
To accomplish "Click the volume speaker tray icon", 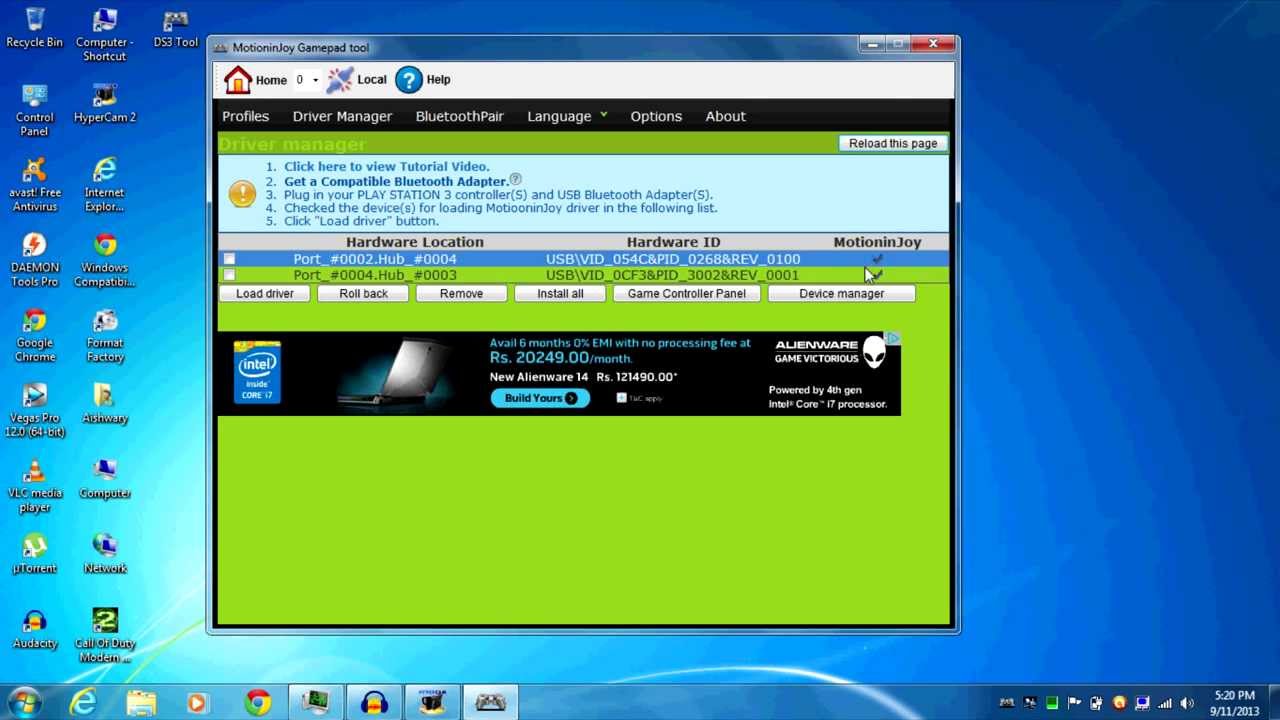I will (x=1187, y=703).
